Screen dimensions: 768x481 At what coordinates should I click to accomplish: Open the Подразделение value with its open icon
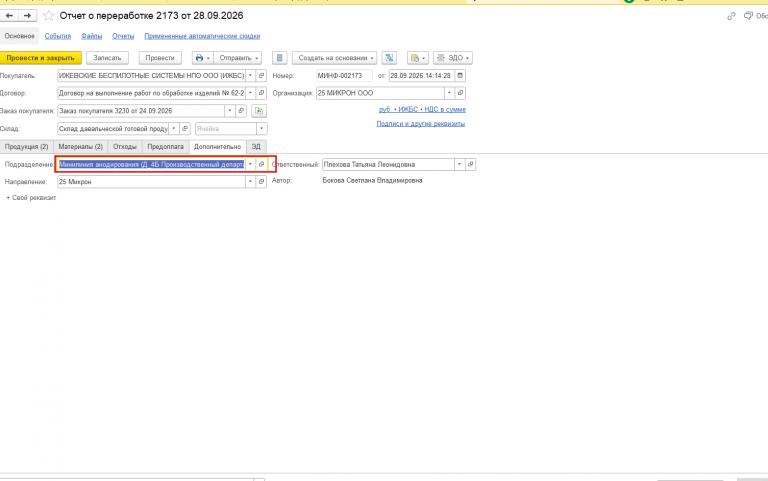[x=261, y=165]
